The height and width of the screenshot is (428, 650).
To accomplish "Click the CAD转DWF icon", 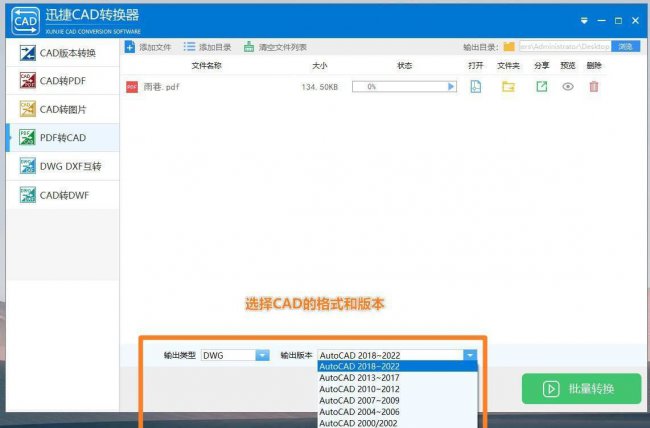I will pos(27,195).
